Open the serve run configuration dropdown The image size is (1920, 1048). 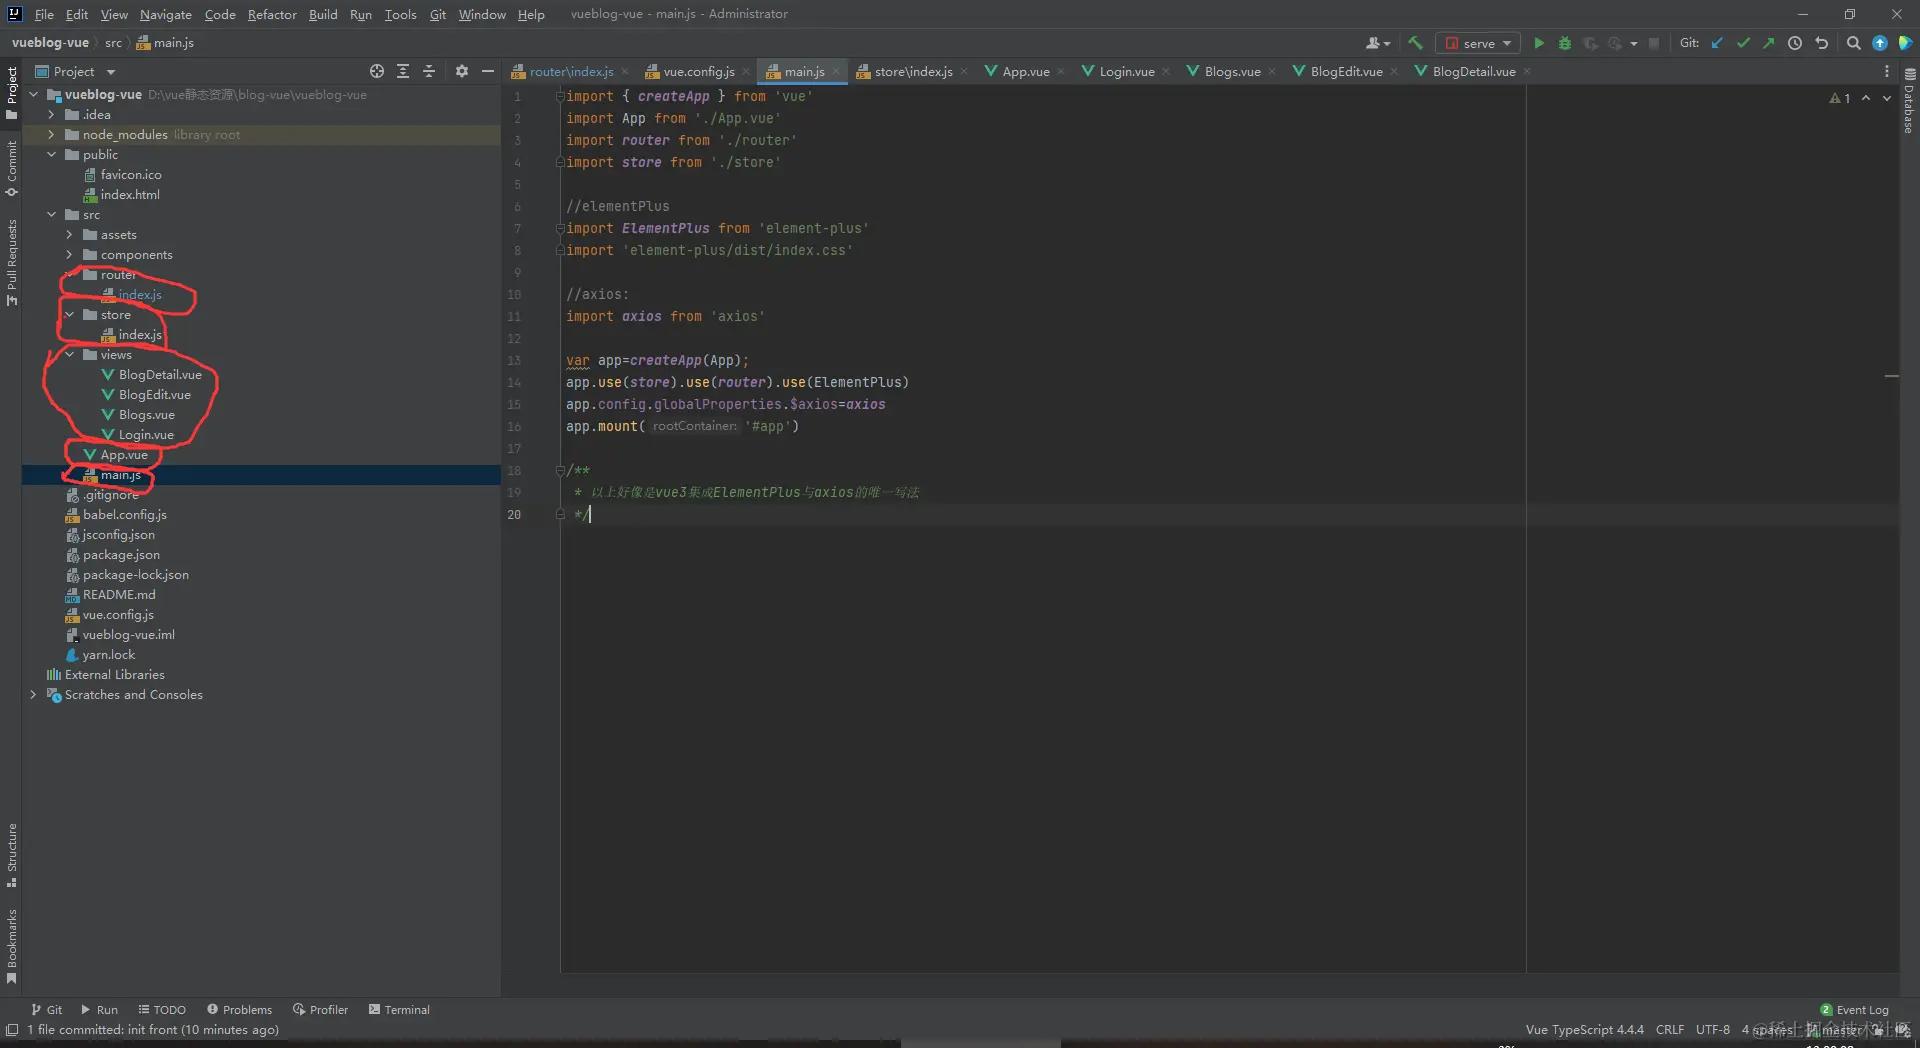click(x=1478, y=43)
